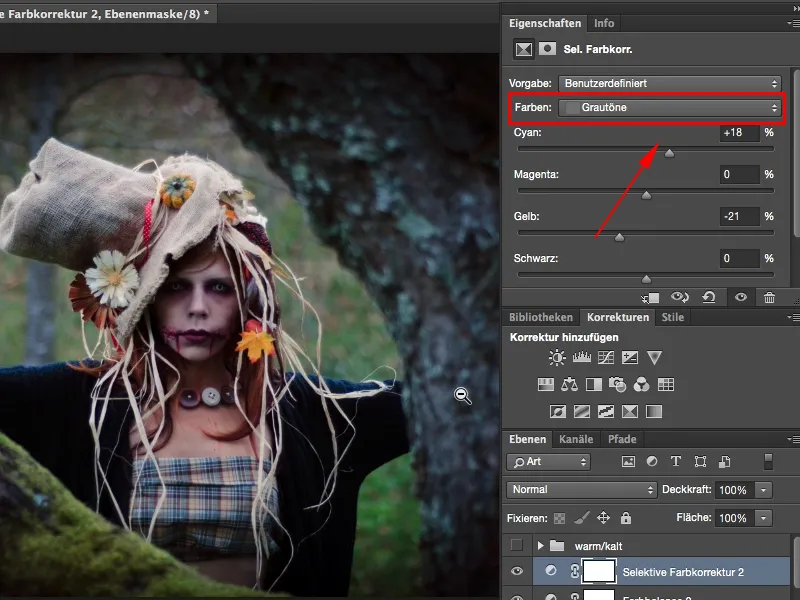Add Posterize adjustment icon

582,411
